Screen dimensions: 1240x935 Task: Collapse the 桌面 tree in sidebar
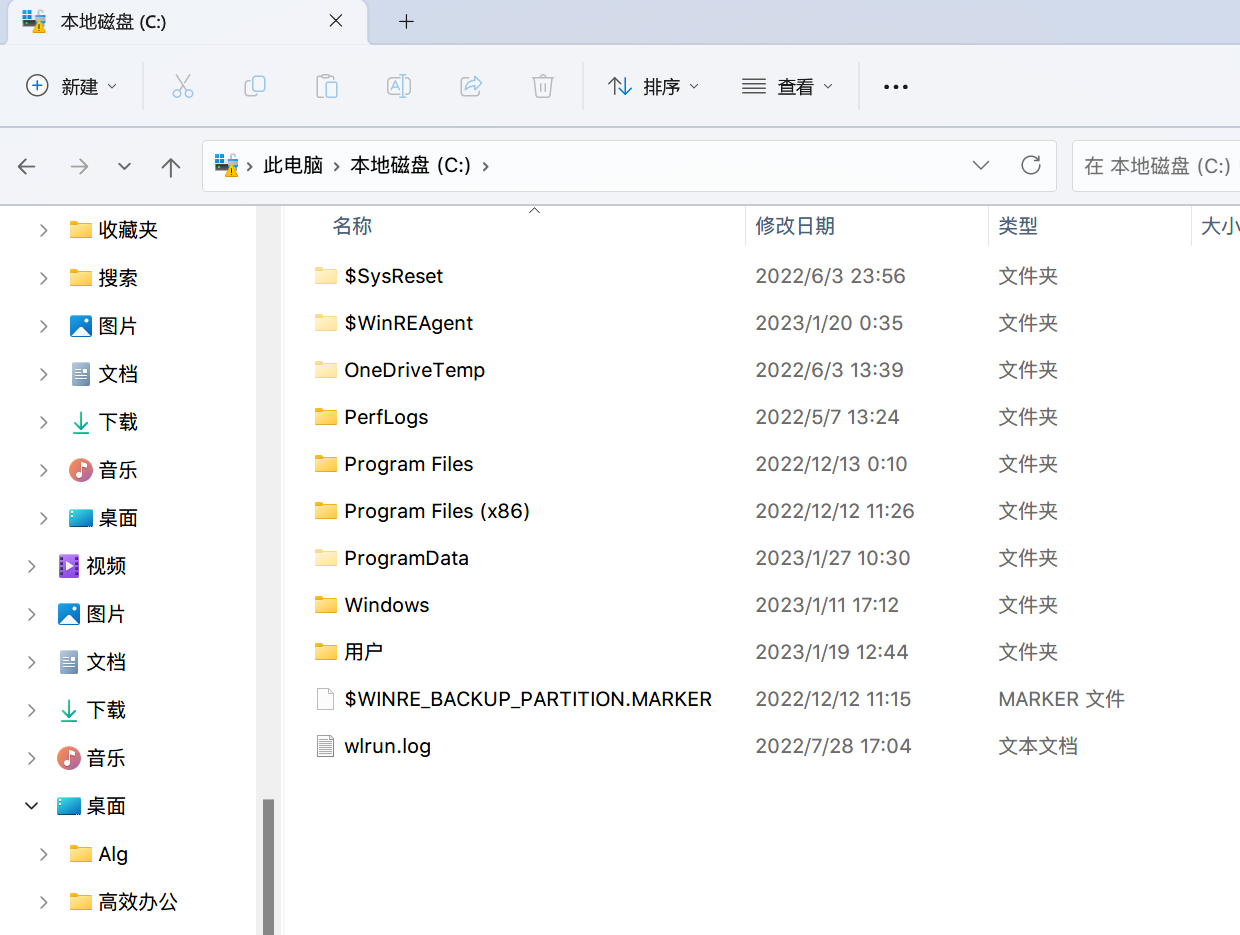[x=31, y=805]
